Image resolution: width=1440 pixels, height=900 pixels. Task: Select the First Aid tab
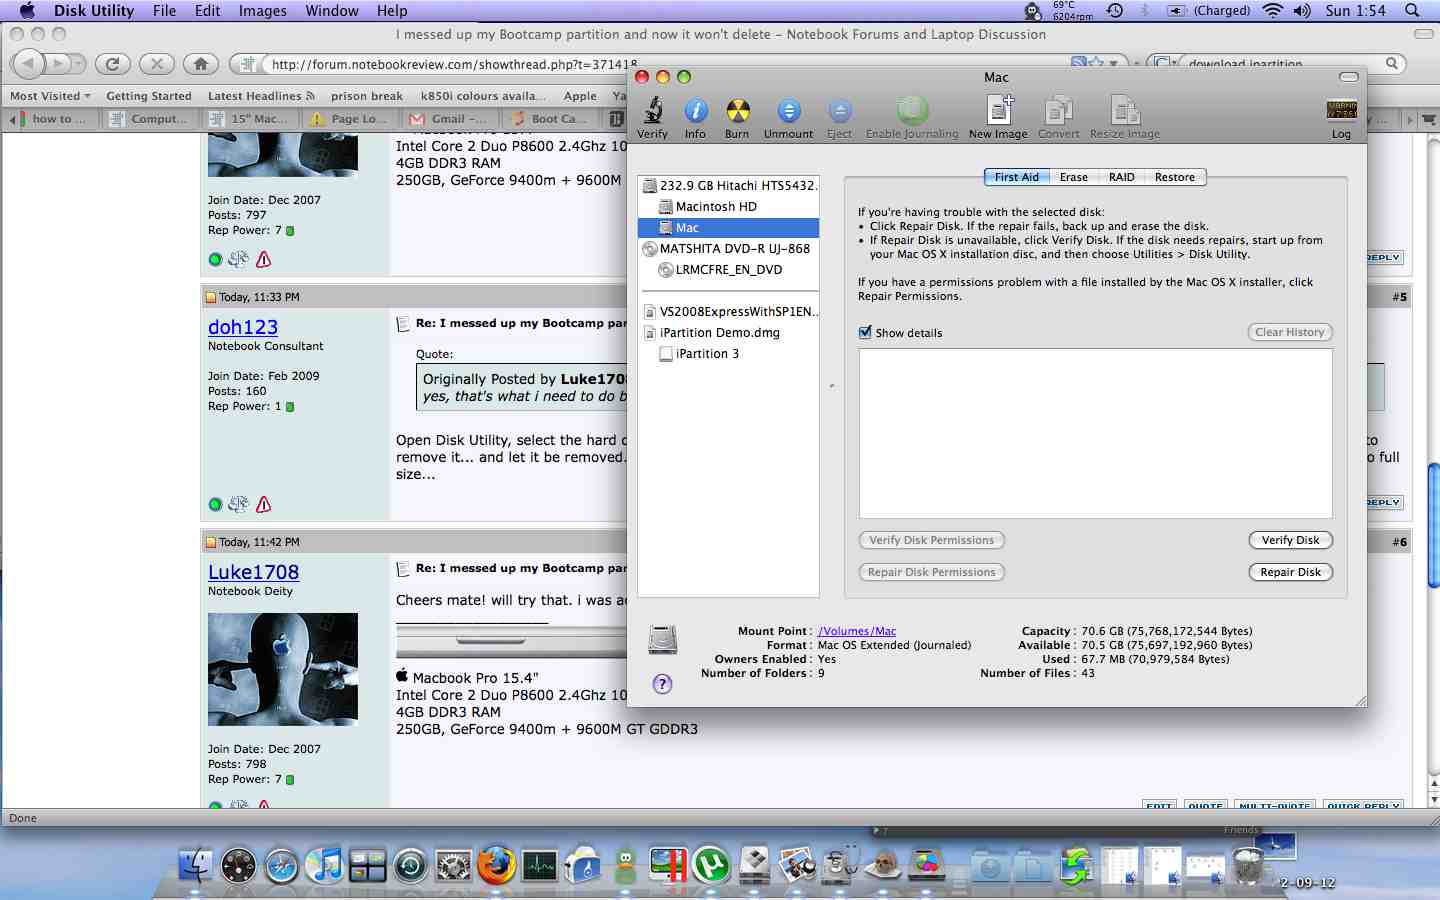click(1017, 177)
